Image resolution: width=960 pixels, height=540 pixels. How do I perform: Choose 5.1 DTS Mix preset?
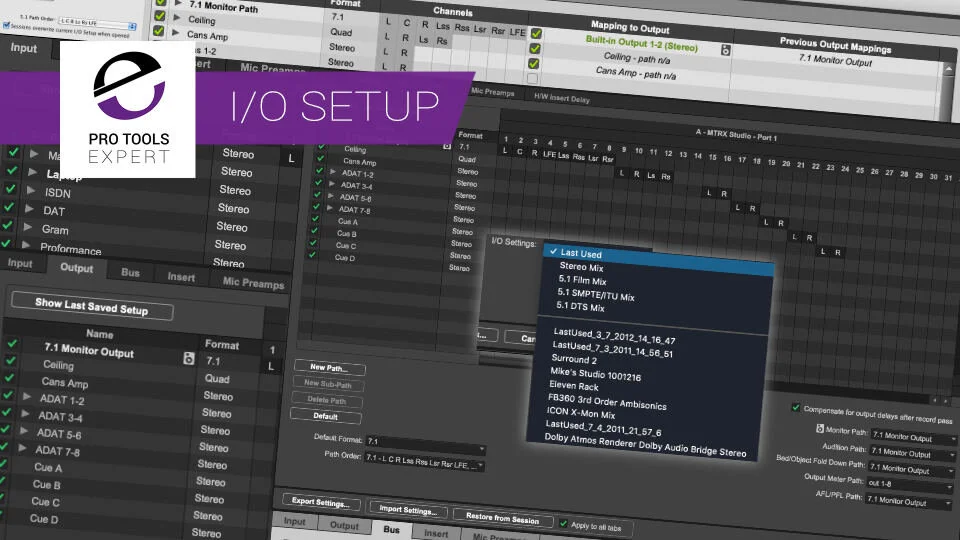[580, 307]
